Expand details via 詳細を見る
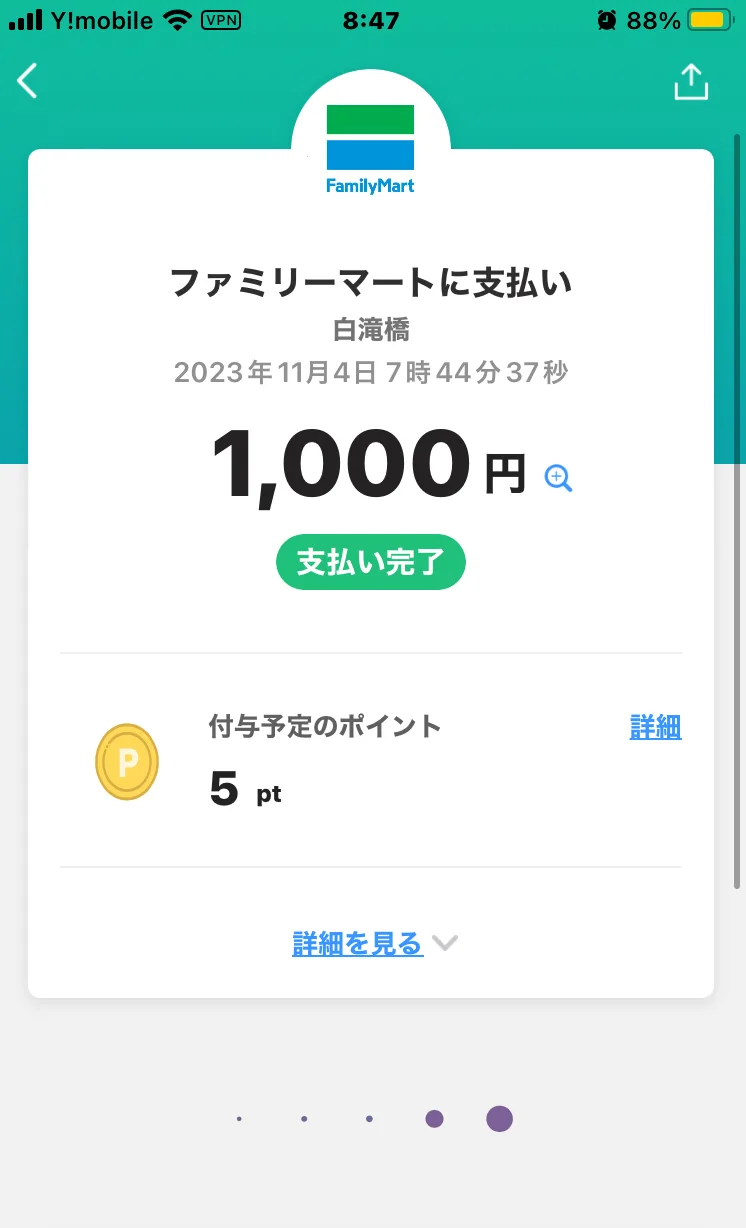Image resolution: width=746 pixels, height=1228 pixels. 357,943
